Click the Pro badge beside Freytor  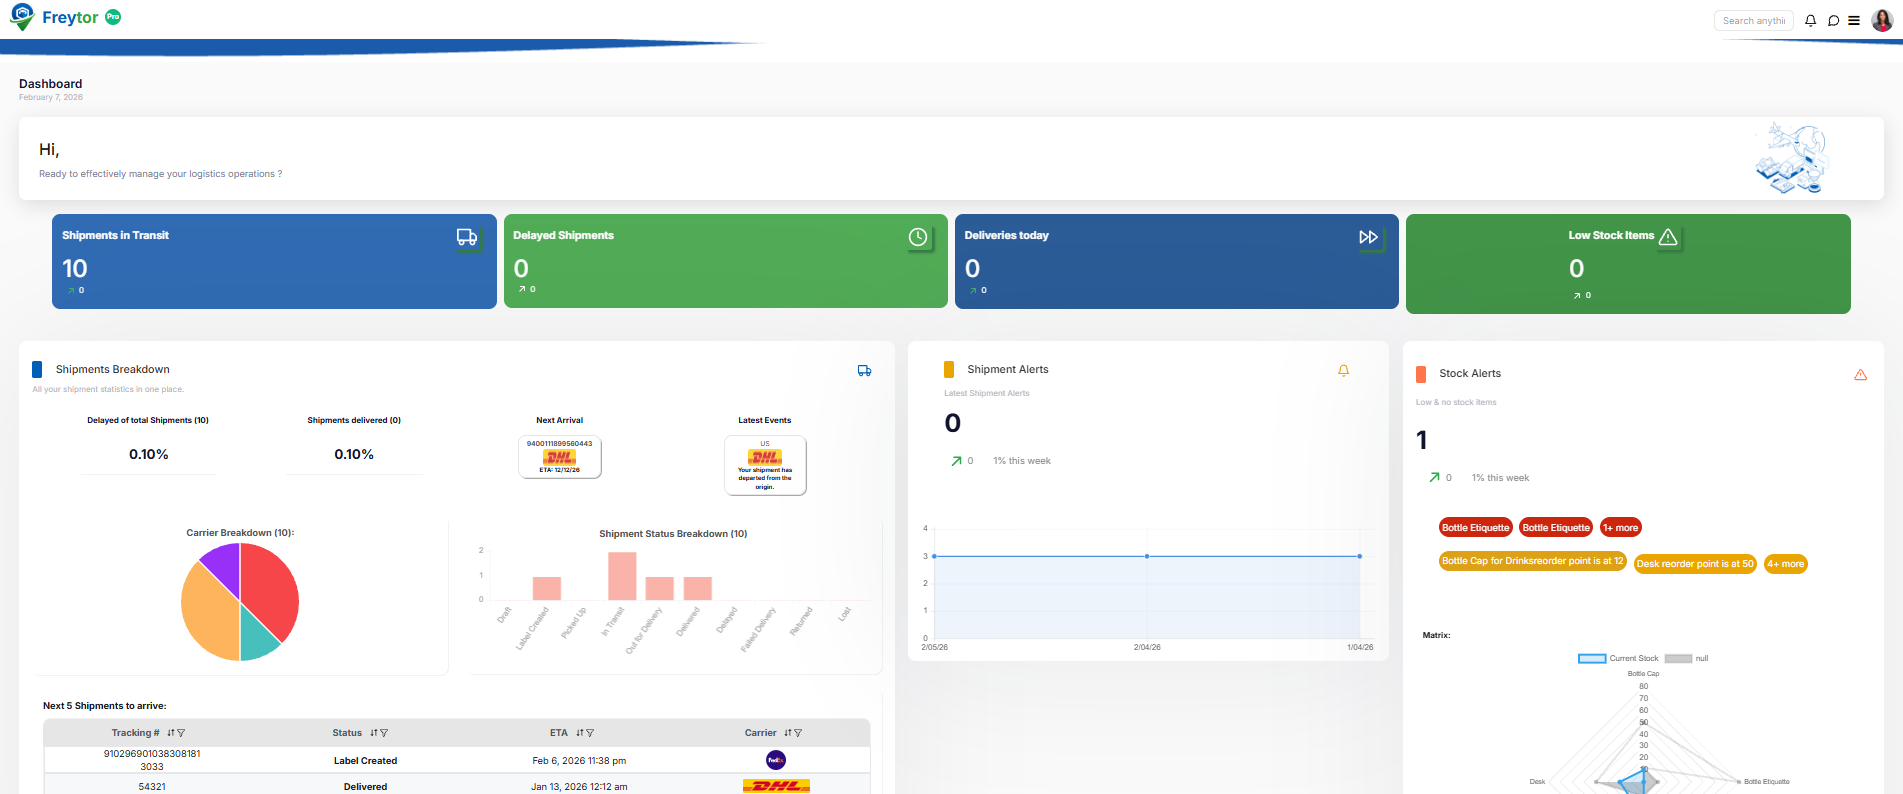tap(113, 17)
